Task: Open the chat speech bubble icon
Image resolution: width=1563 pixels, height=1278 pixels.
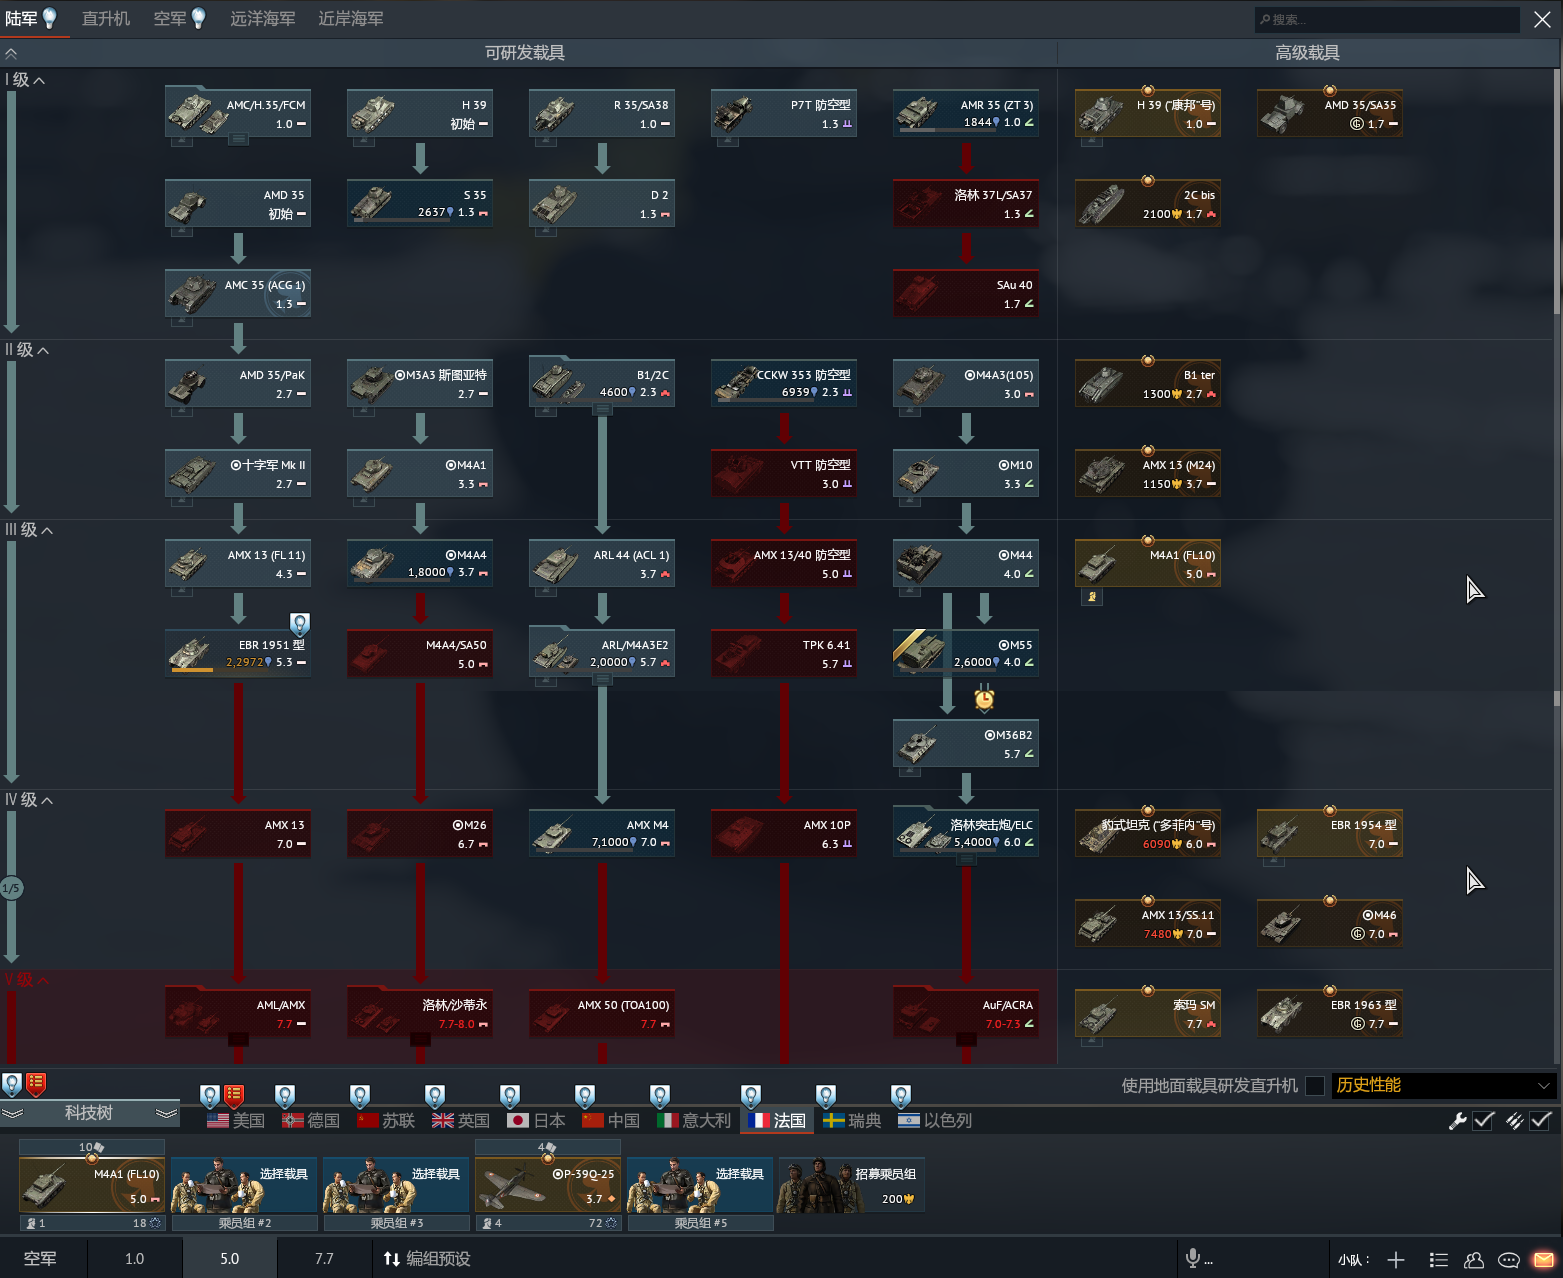Action: point(1509,1259)
